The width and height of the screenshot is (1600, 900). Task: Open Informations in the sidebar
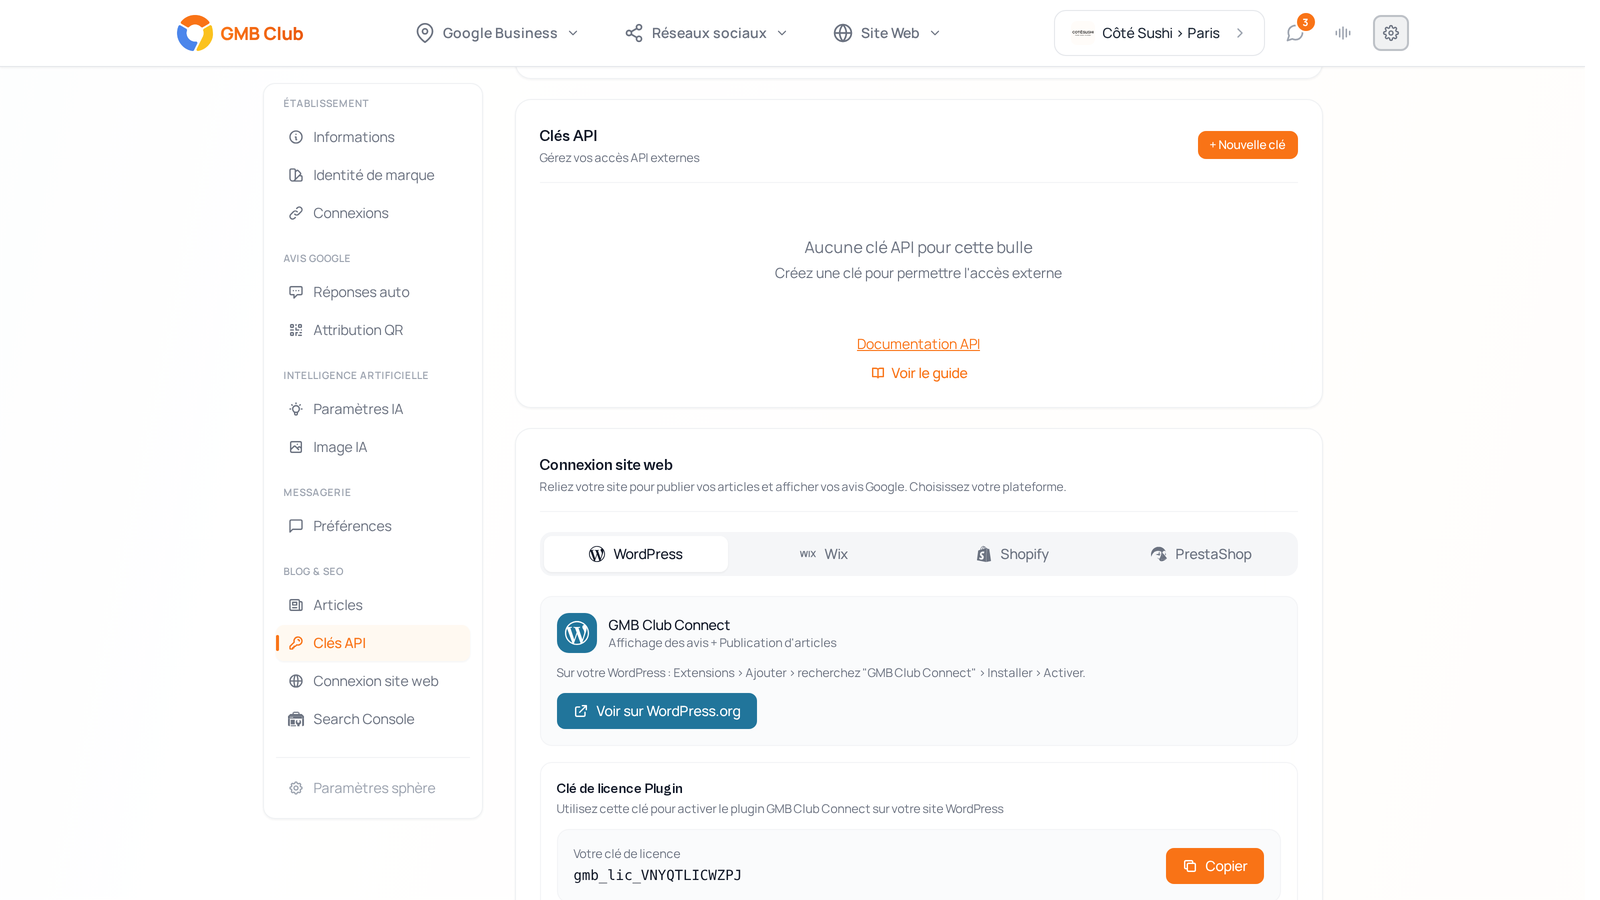tap(373, 137)
